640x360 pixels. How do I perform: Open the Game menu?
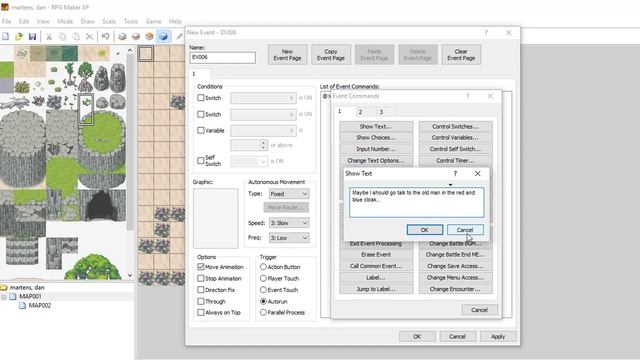153,21
